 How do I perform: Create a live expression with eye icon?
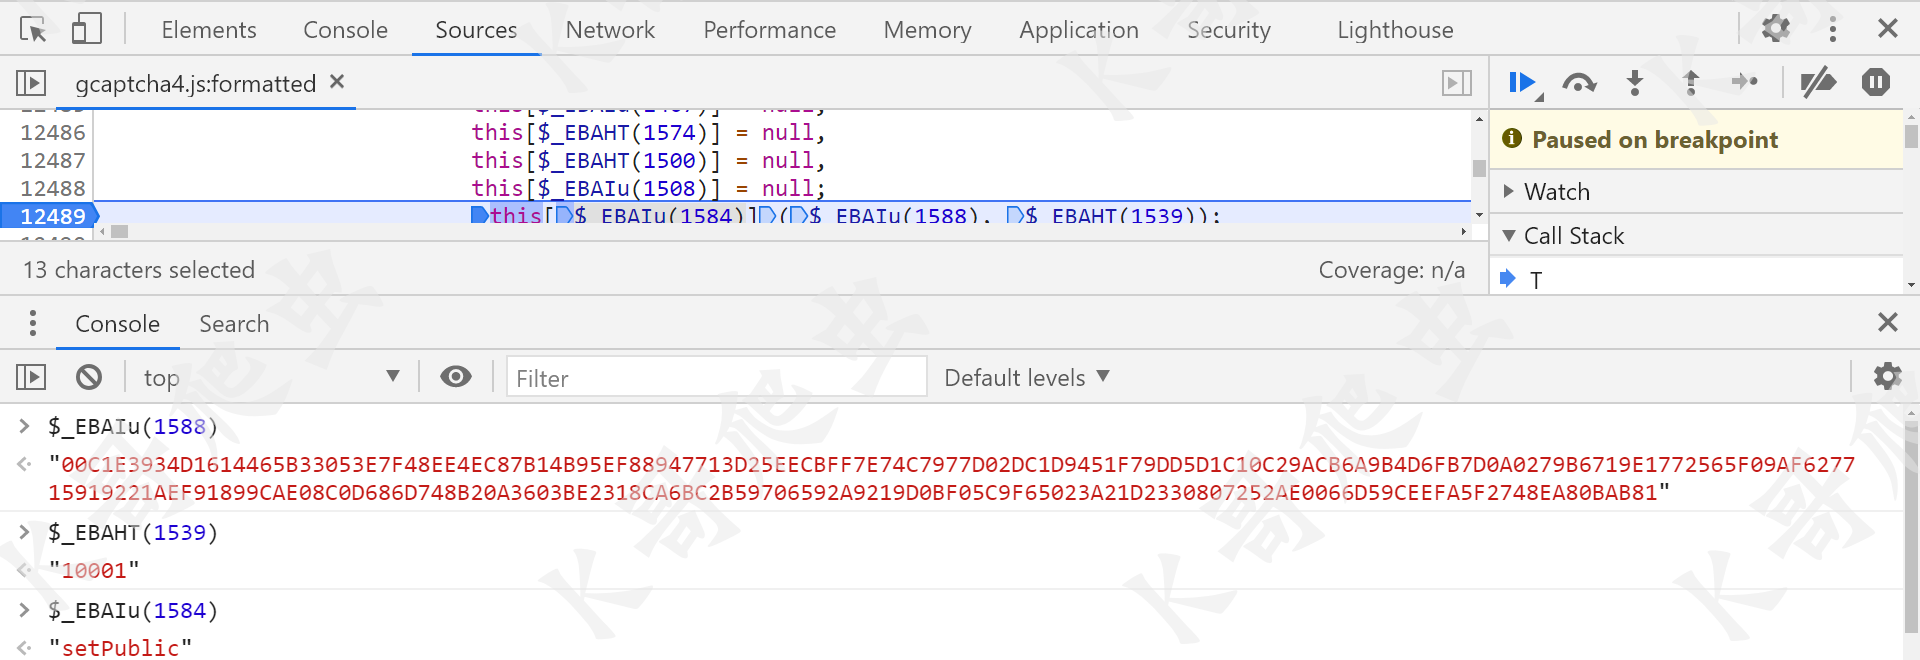point(456,376)
